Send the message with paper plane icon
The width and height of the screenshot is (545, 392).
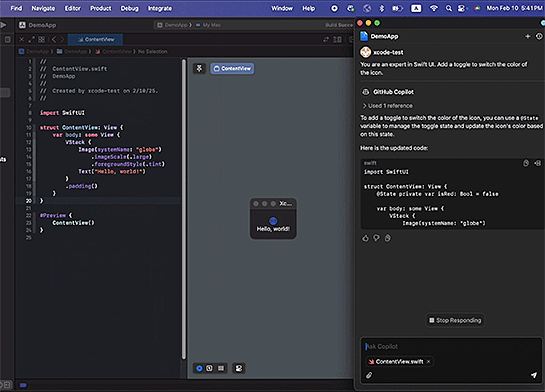[x=534, y=375]
